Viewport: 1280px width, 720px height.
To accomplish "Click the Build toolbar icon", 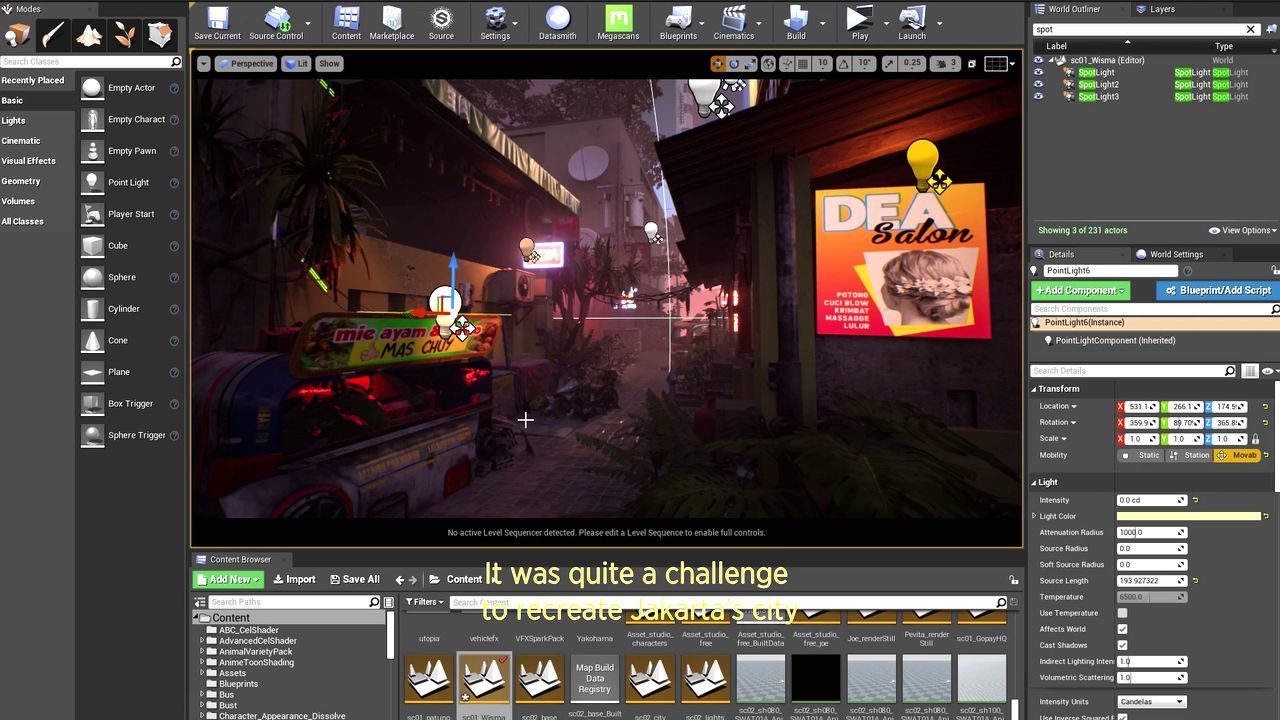I will coord(796,22).
